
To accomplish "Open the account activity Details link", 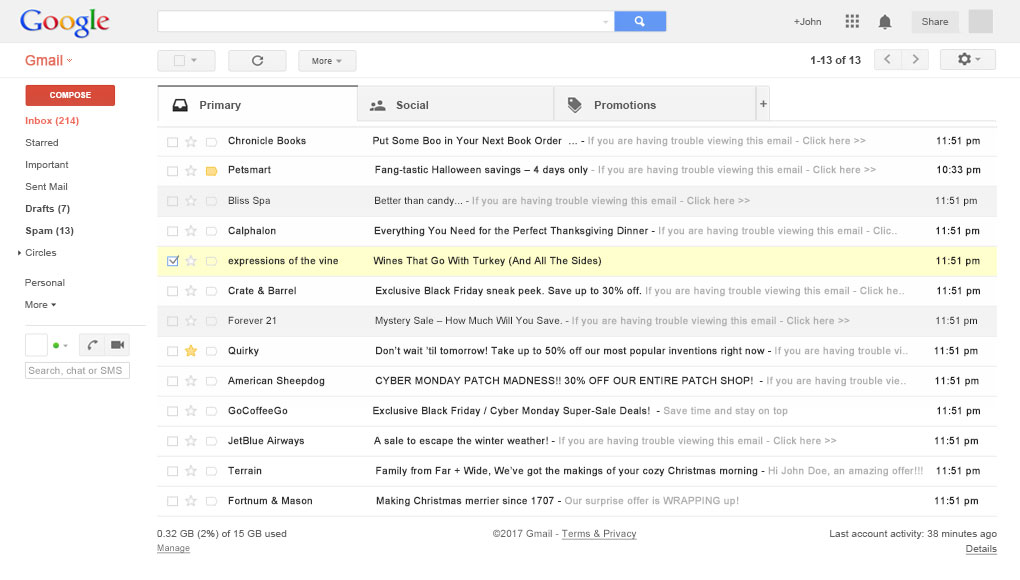I will [981, 549].
